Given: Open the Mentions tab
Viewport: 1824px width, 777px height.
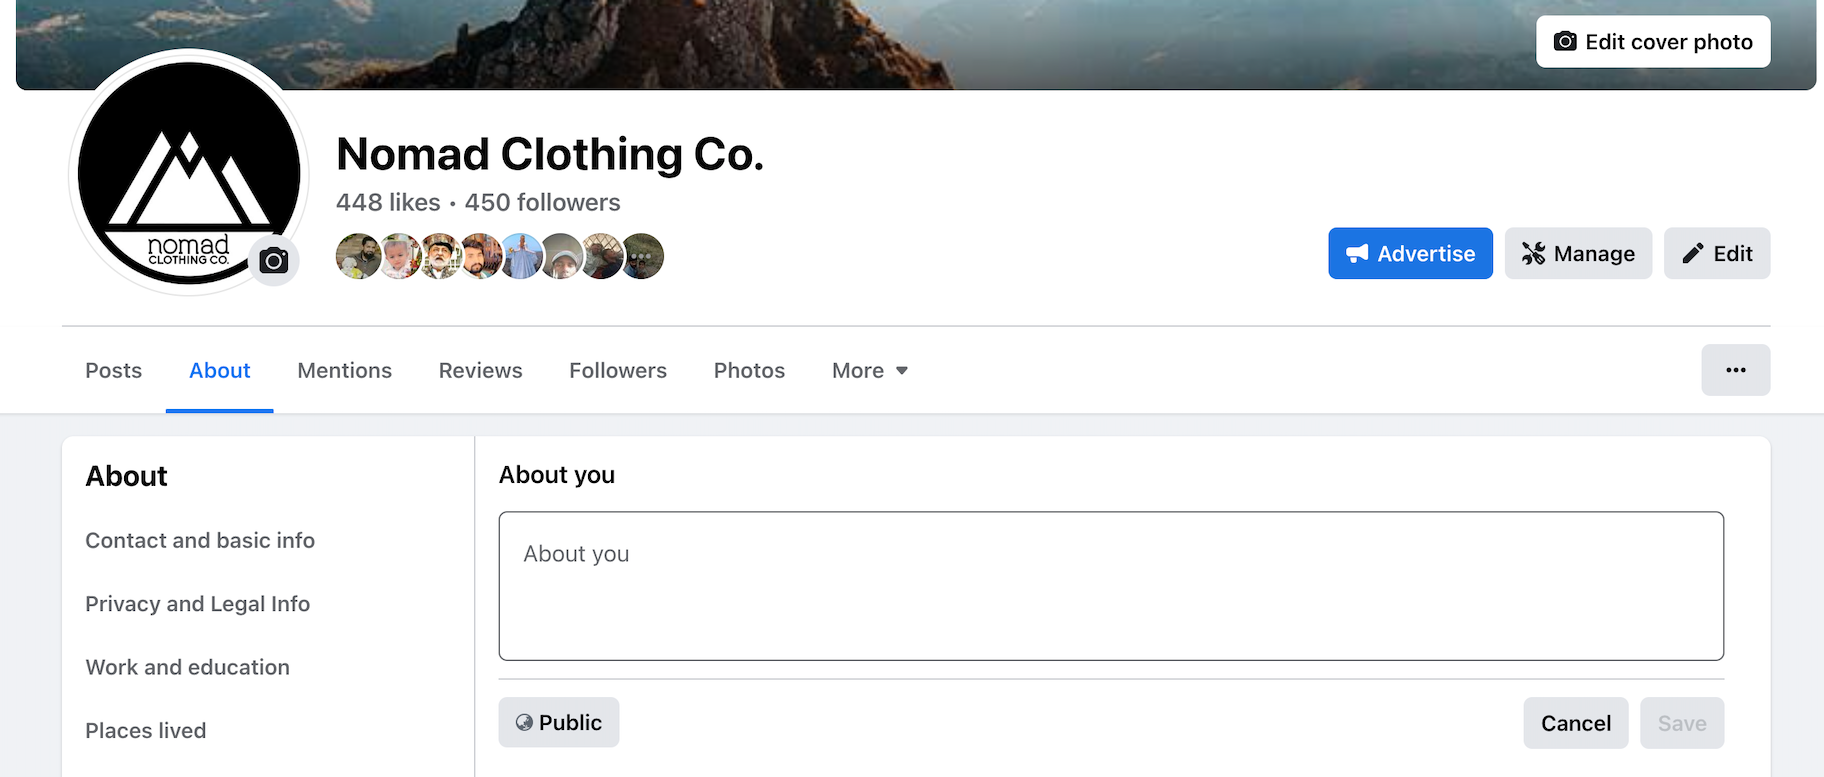Looking at the screenshot, I should [x=344, y=371].
